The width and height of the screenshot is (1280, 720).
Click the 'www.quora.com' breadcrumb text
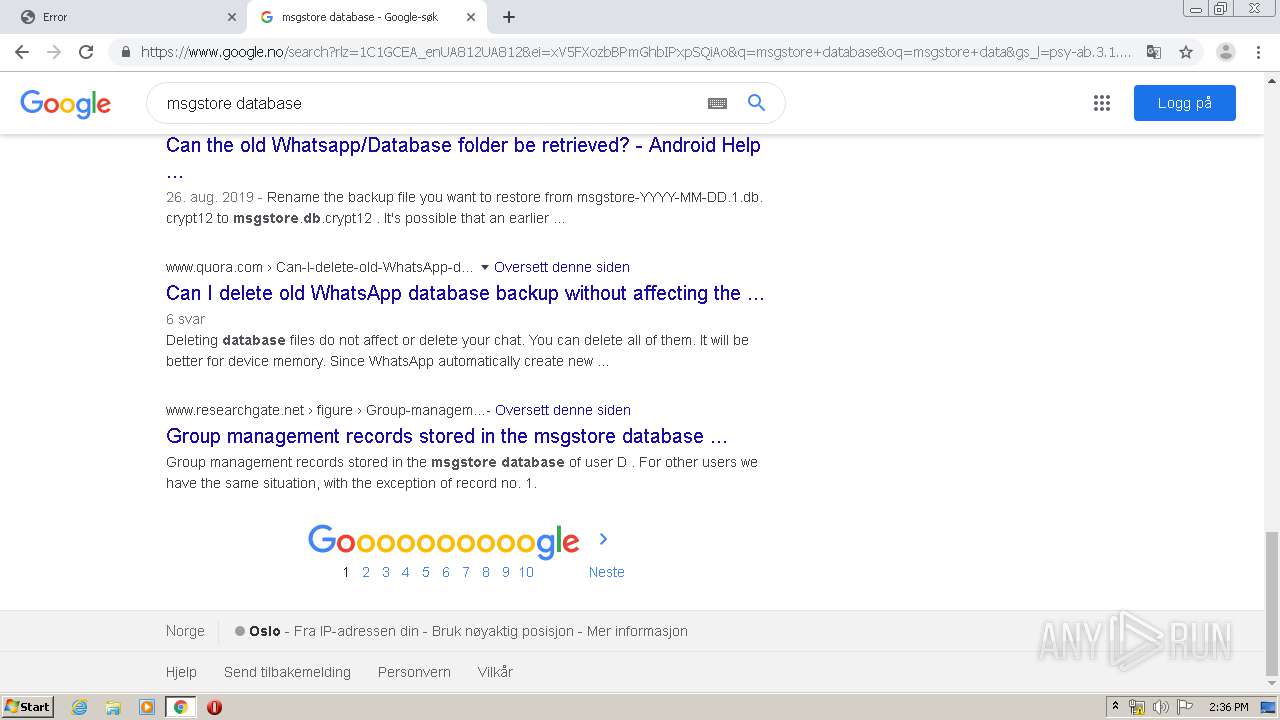pyautogui.click(x=214, y=267)
